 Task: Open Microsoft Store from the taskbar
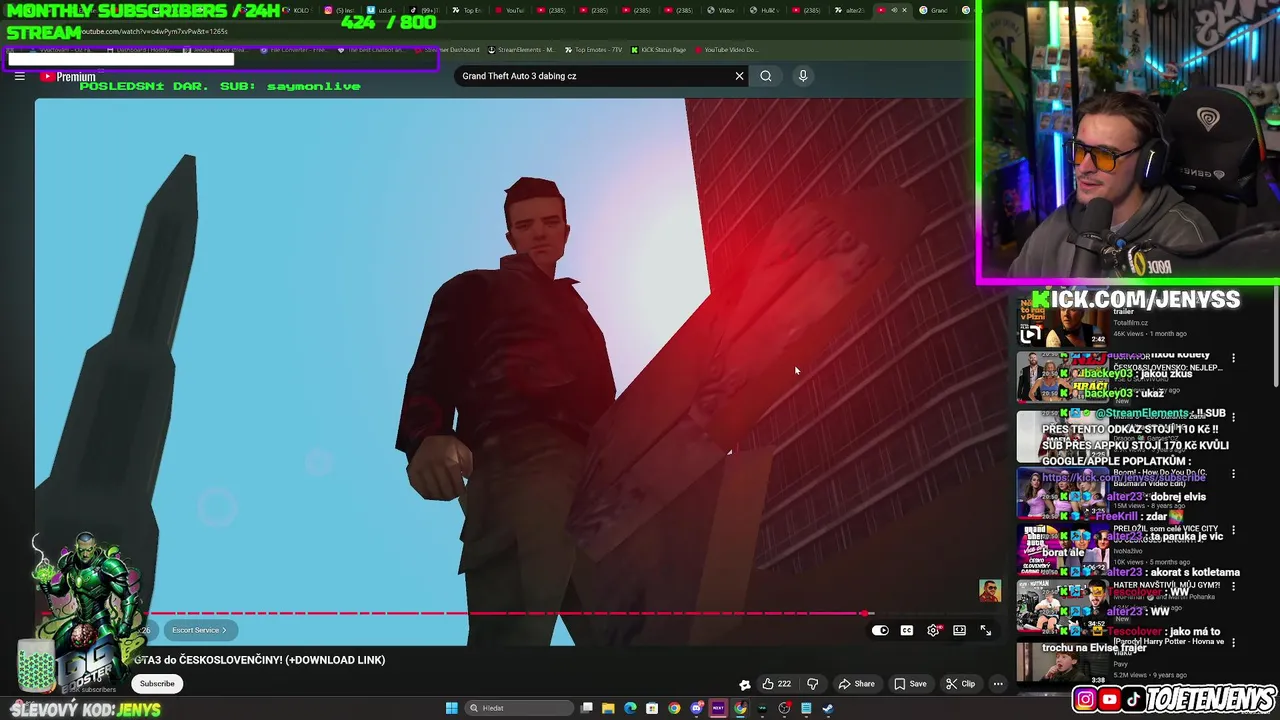[652, 708]
